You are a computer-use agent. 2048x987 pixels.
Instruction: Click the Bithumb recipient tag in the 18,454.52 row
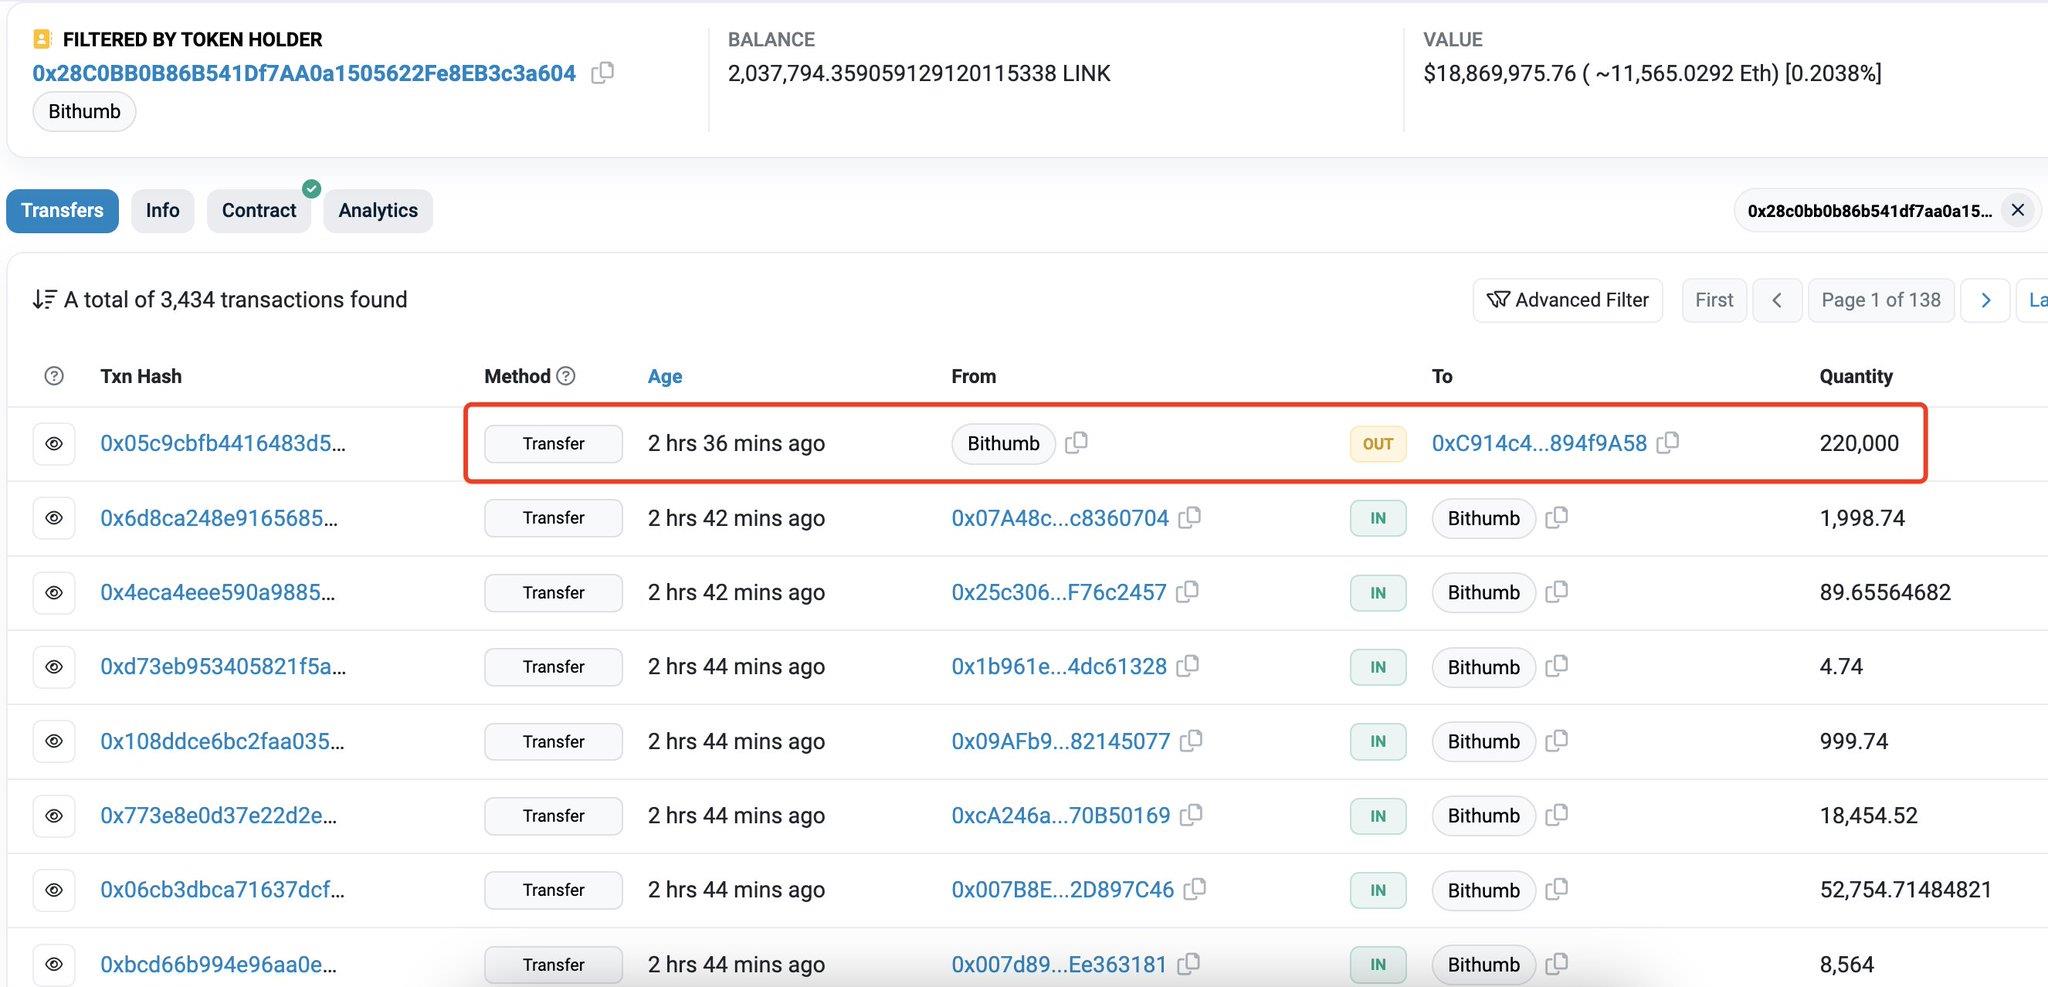(x=1484, y=816)
